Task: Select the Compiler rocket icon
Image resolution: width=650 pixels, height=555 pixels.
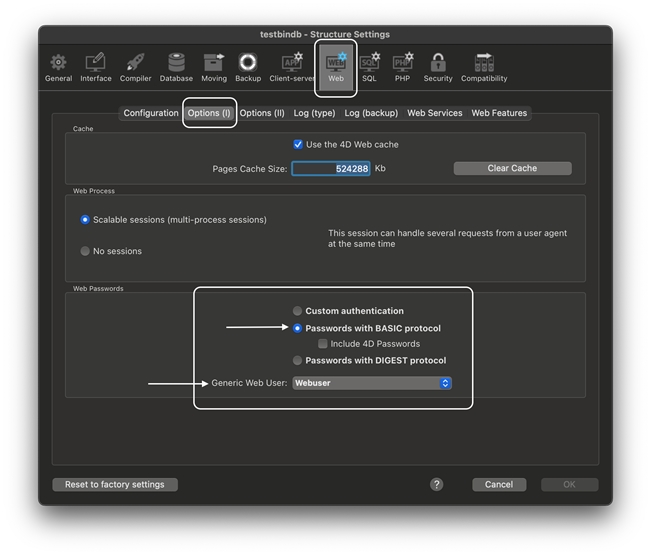Action: click(136, 67)
